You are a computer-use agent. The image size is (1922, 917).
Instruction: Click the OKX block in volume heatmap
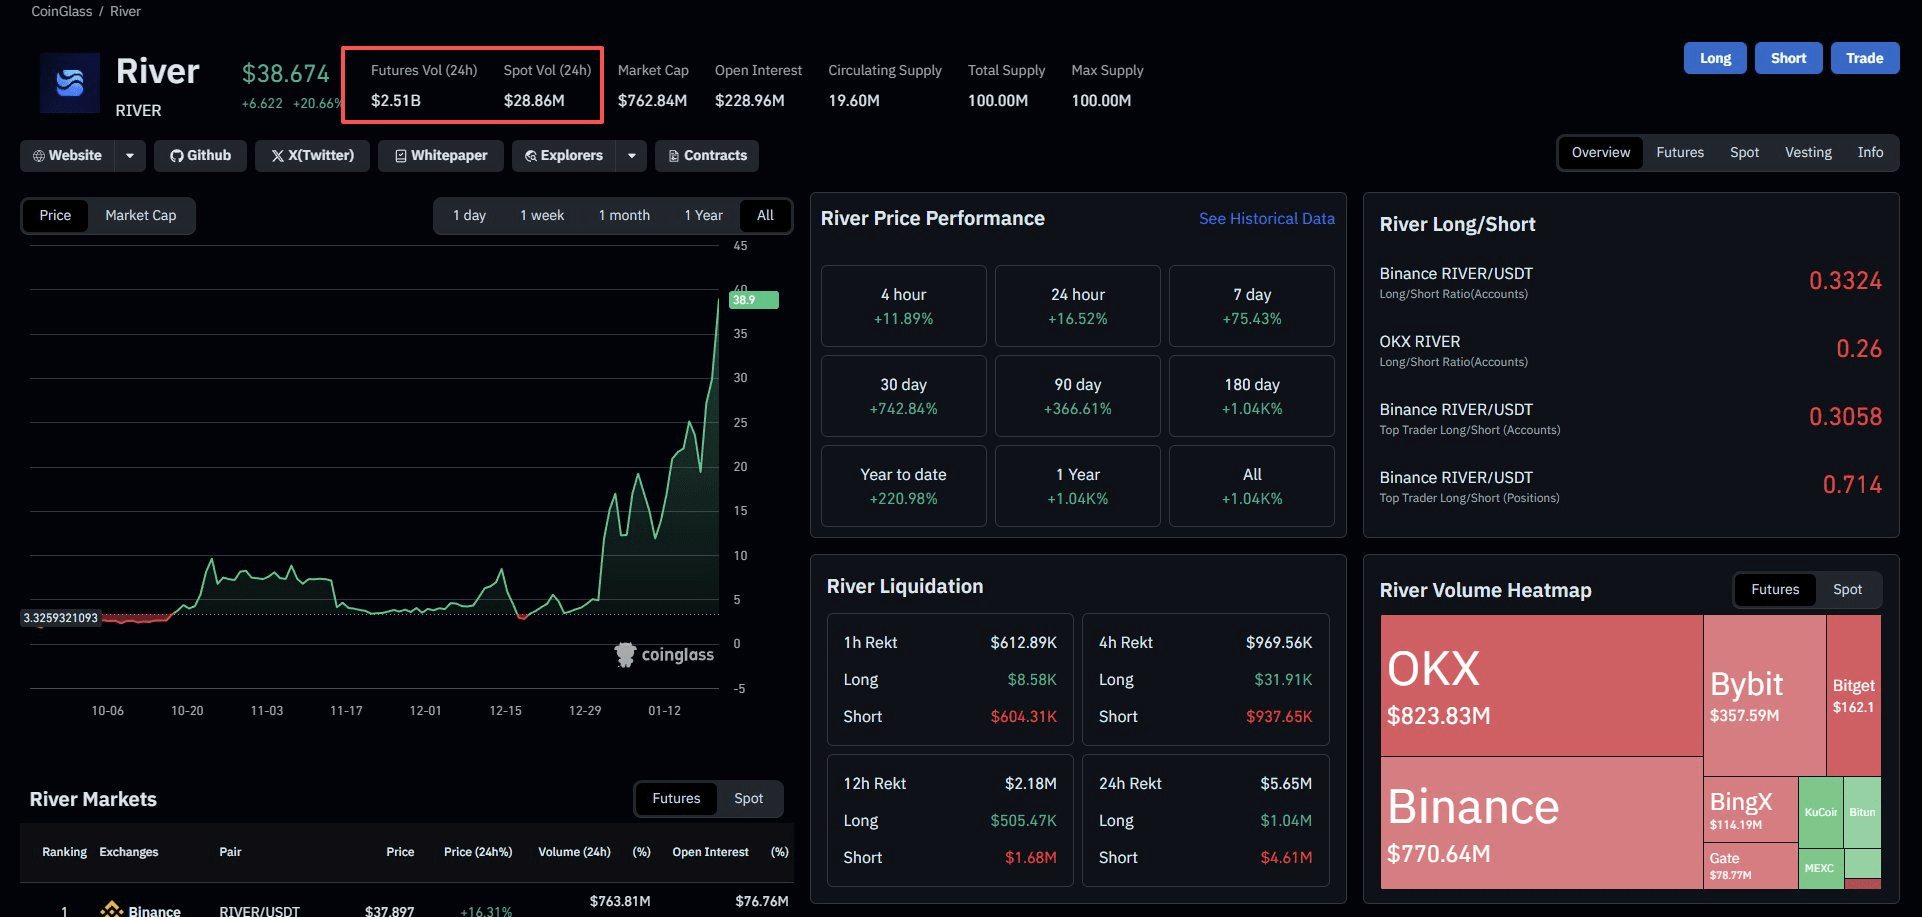[x=1540, y=685]
